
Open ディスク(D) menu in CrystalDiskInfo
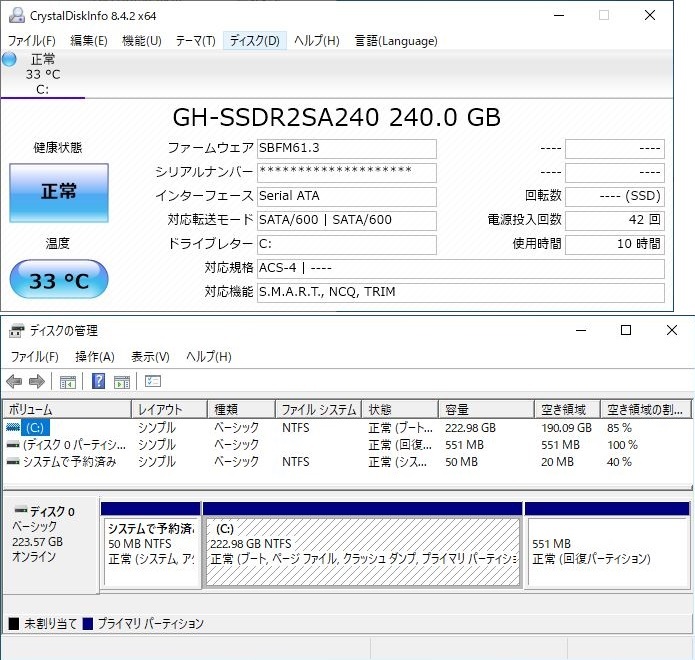(x=255, y=41)
